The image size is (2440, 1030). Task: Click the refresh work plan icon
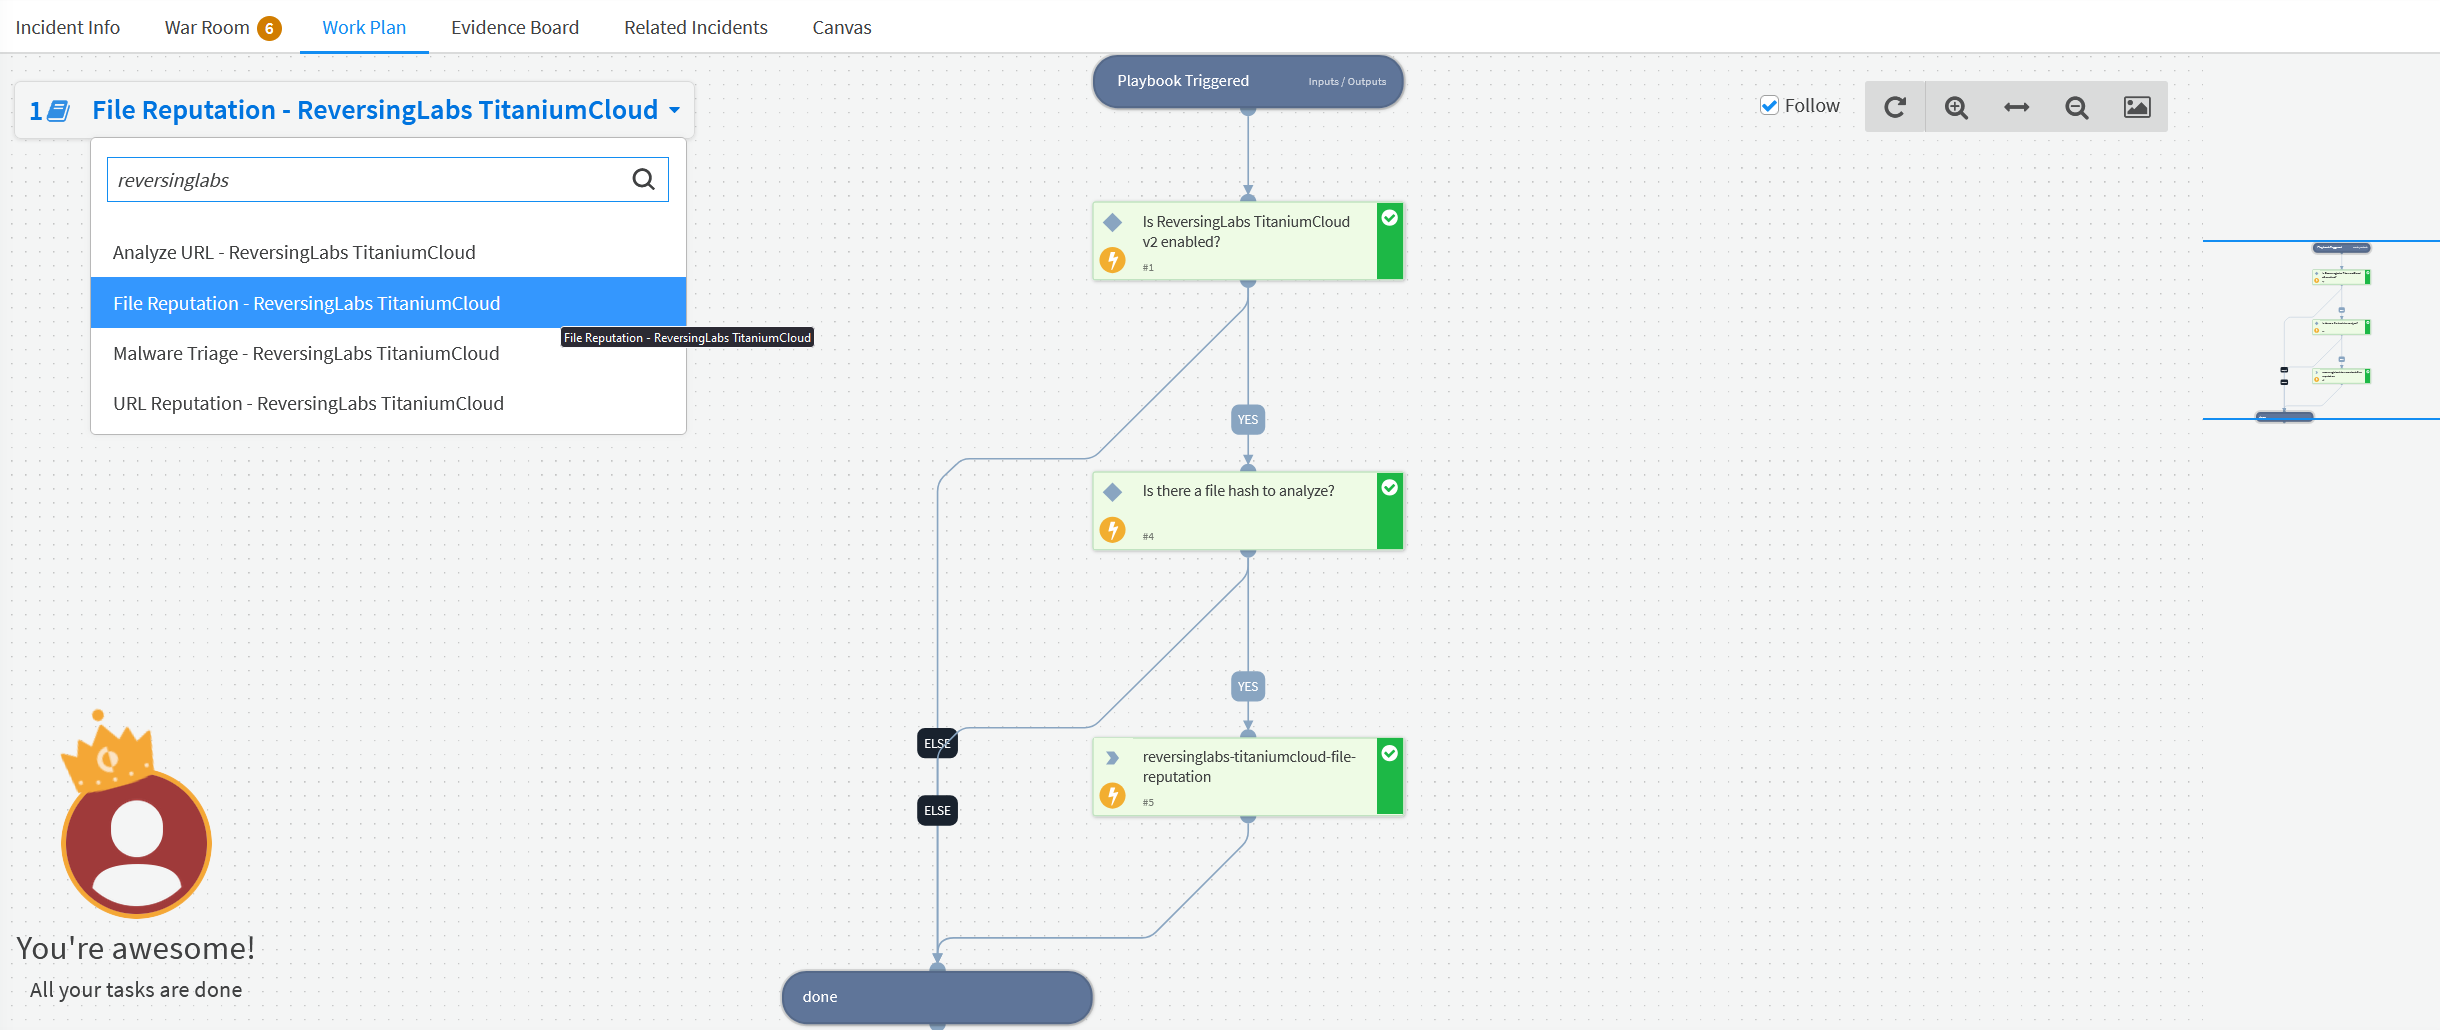pos(1895,107)
